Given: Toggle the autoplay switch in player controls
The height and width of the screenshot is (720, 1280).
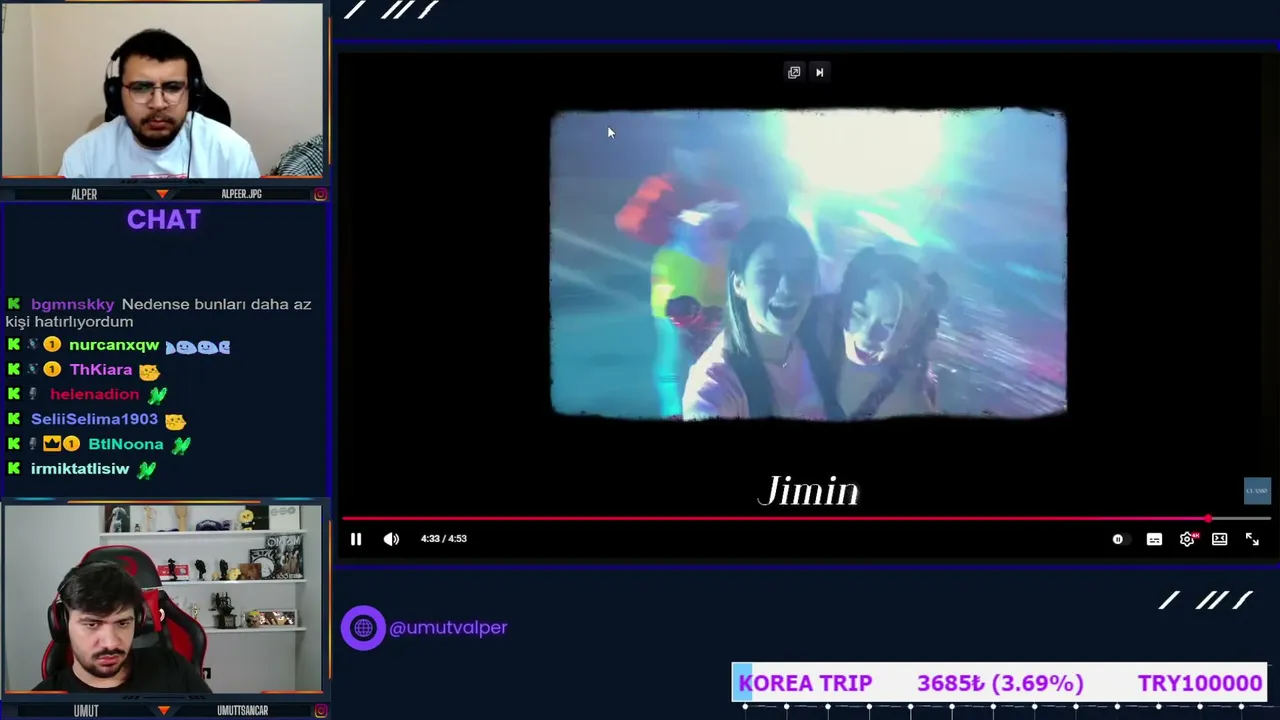Looking at the screenshot, I should tap(1118, 539).
